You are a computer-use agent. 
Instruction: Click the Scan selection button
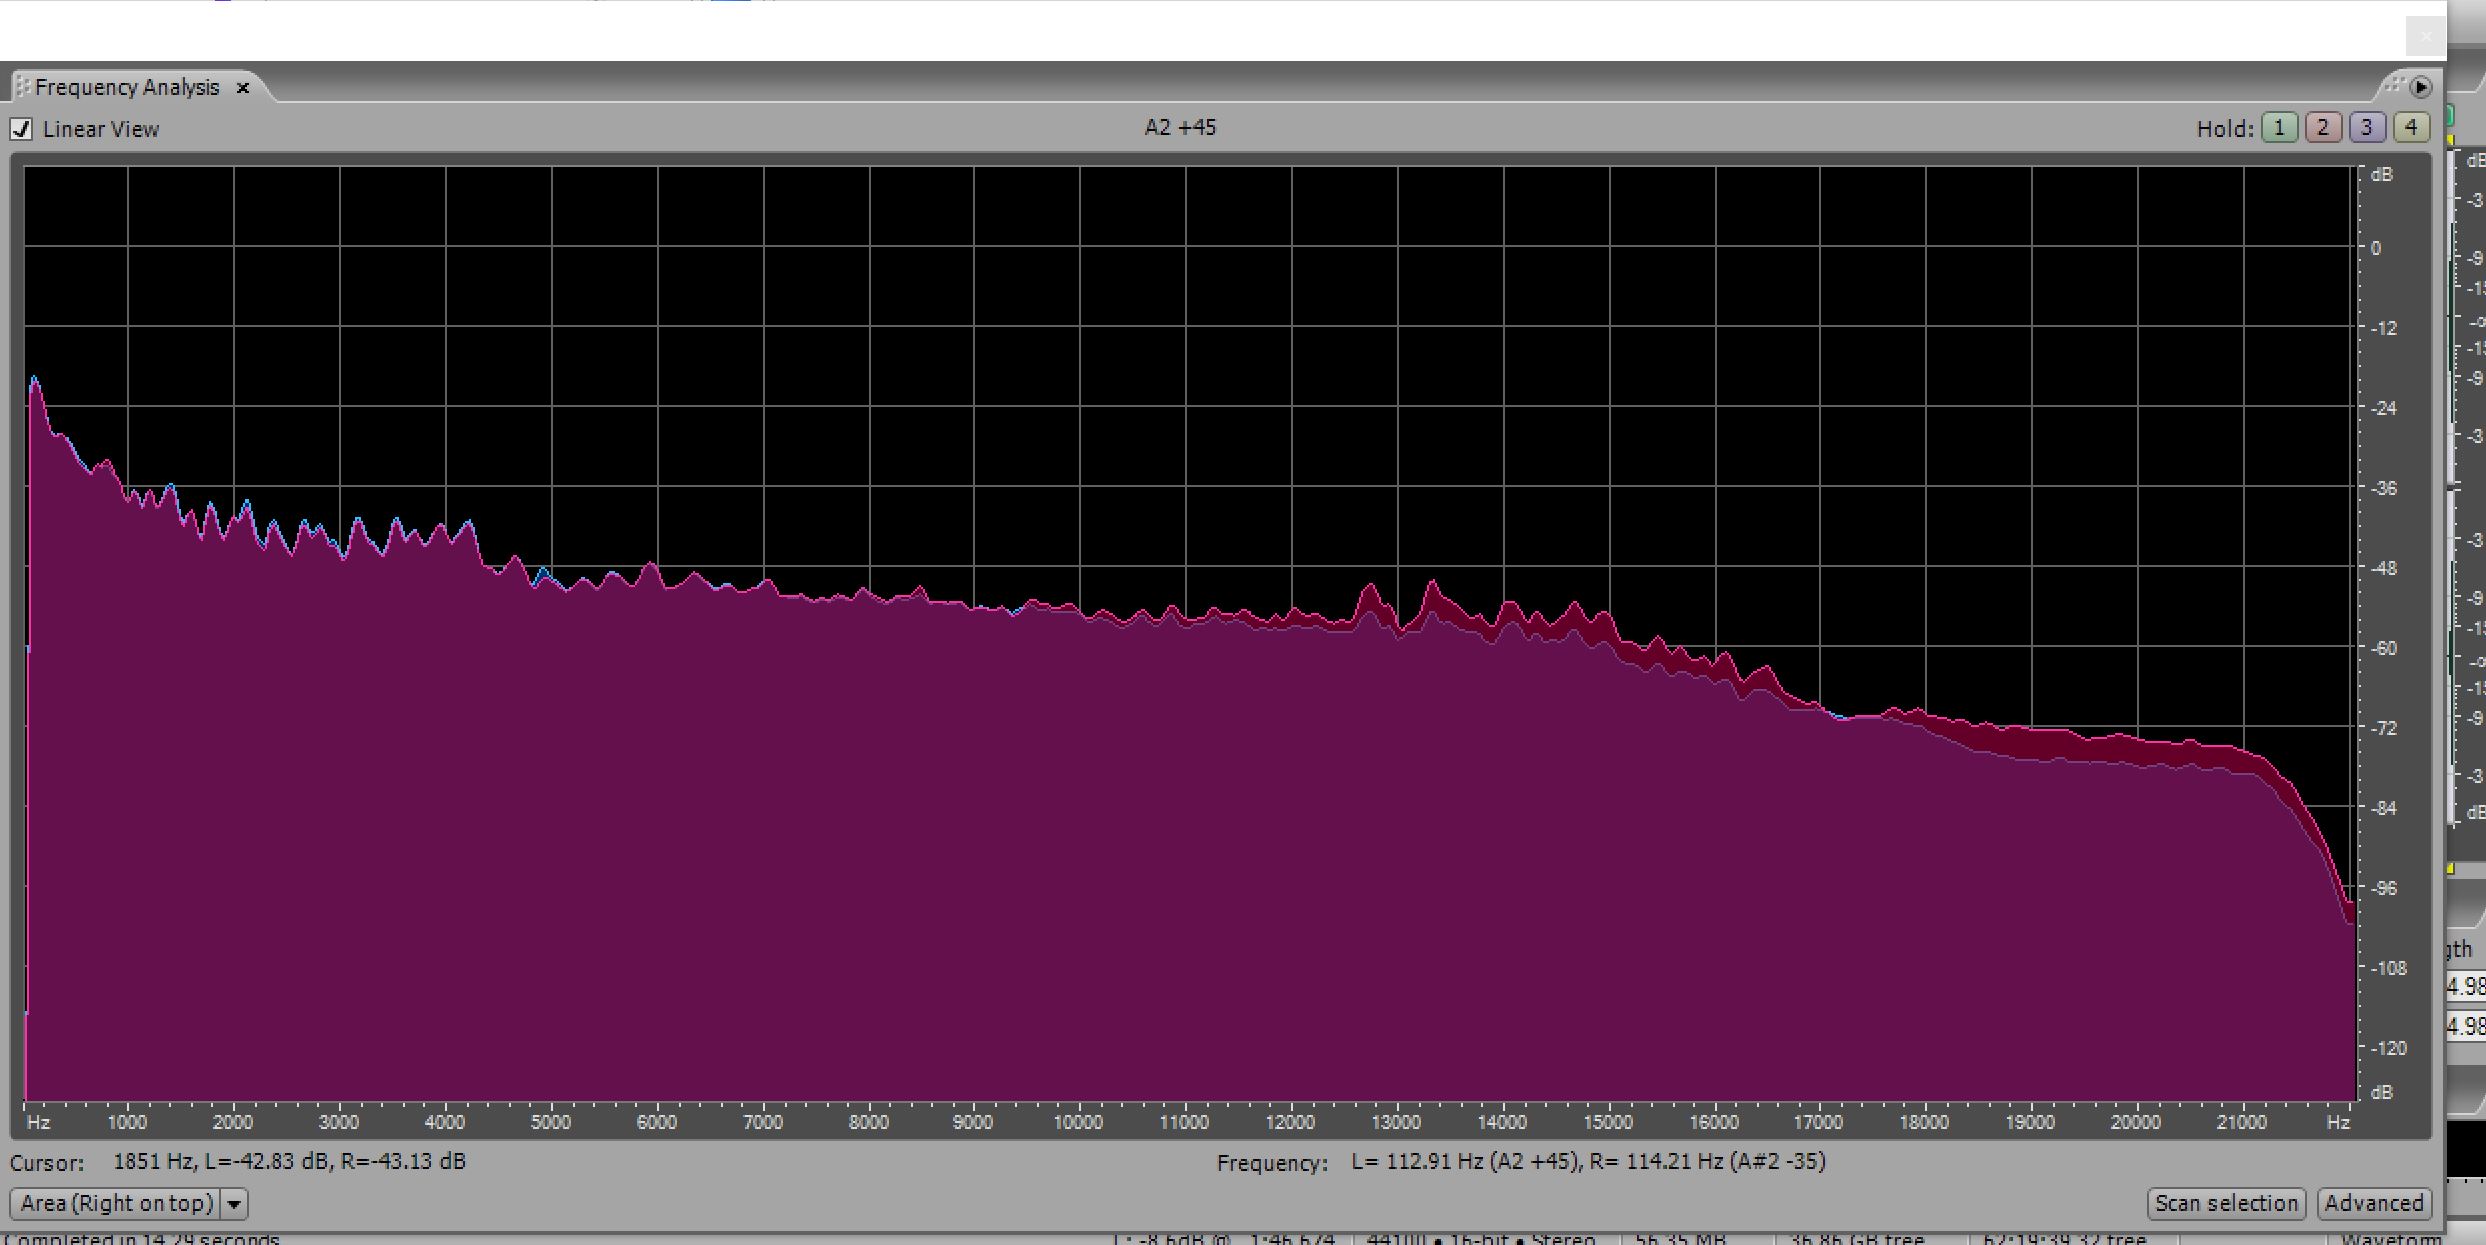pos(2226,1203)
